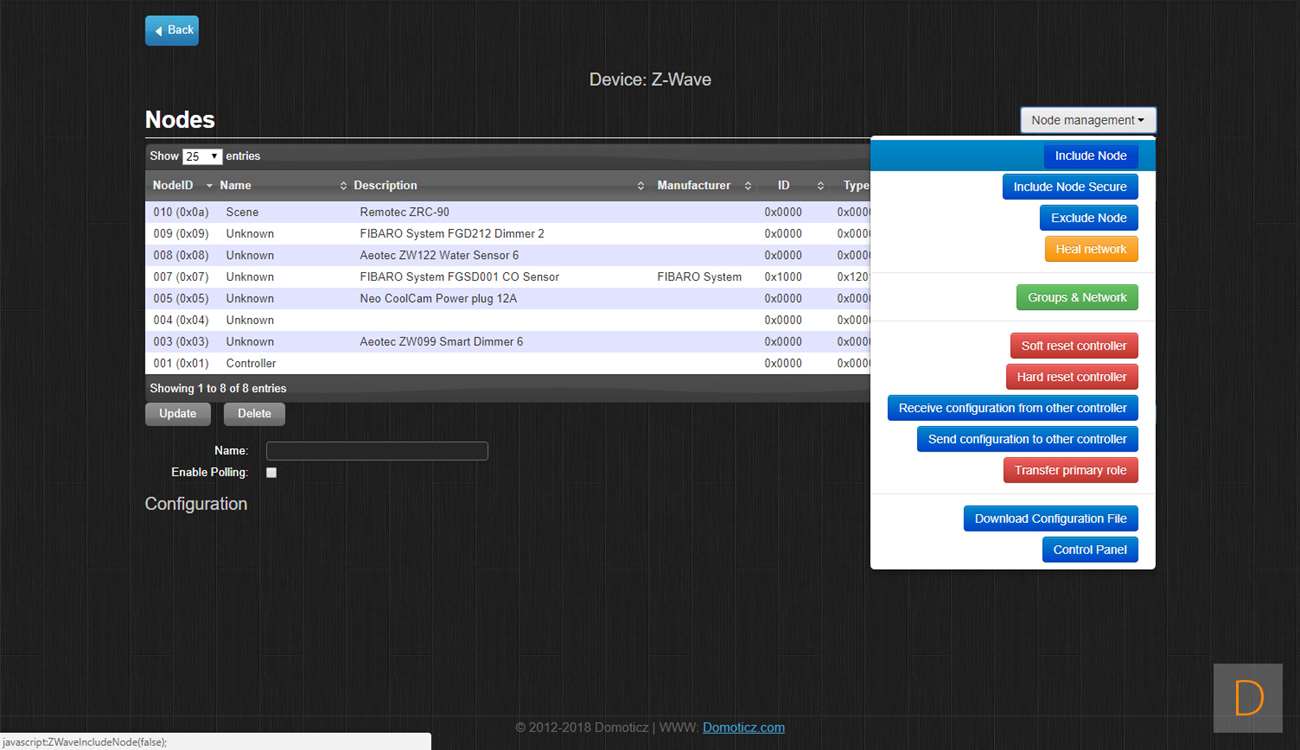Select Download Configuration File
This screenshot has height=750, width=1300.
point(1050,518)
